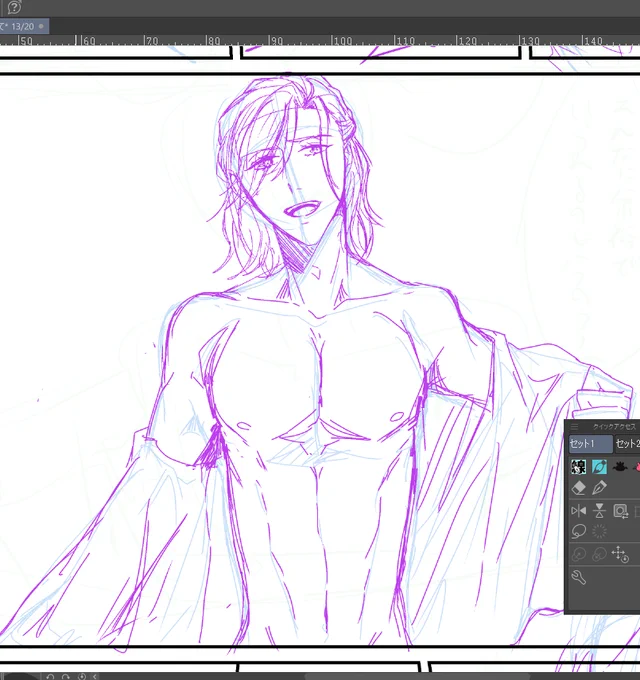Select the Lasso selection tool
The height and width of the screenshot is (680, 640).
click(x=578, y=531)
